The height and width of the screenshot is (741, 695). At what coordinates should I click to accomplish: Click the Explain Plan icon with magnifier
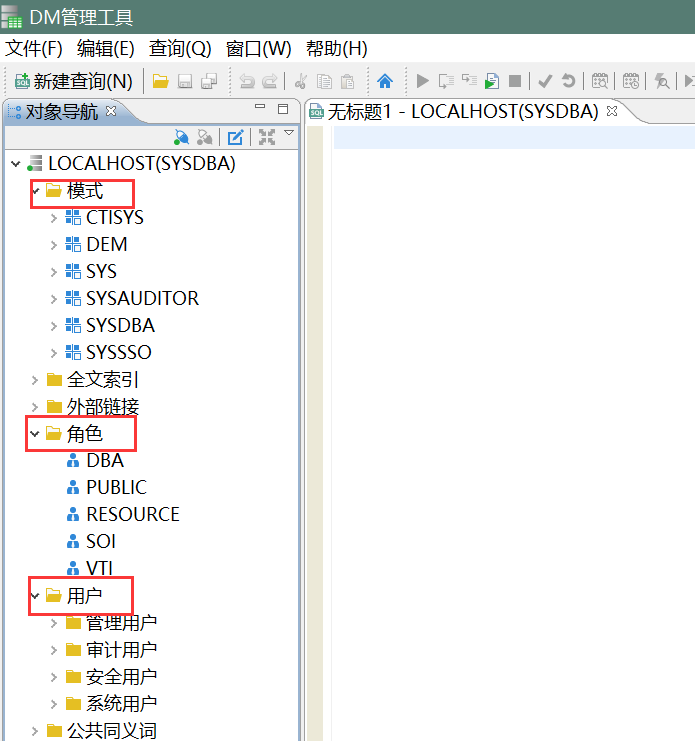point(600,81)
